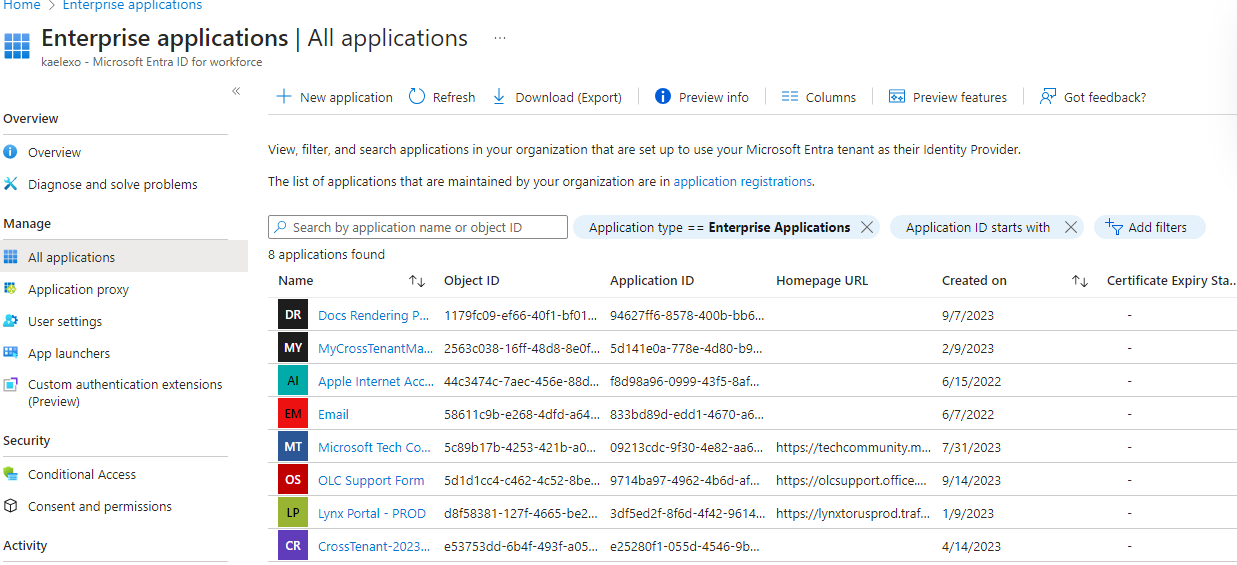Click the Refresh circular arrow icon
Screen dimensions: 1237x565
(416, 97)
